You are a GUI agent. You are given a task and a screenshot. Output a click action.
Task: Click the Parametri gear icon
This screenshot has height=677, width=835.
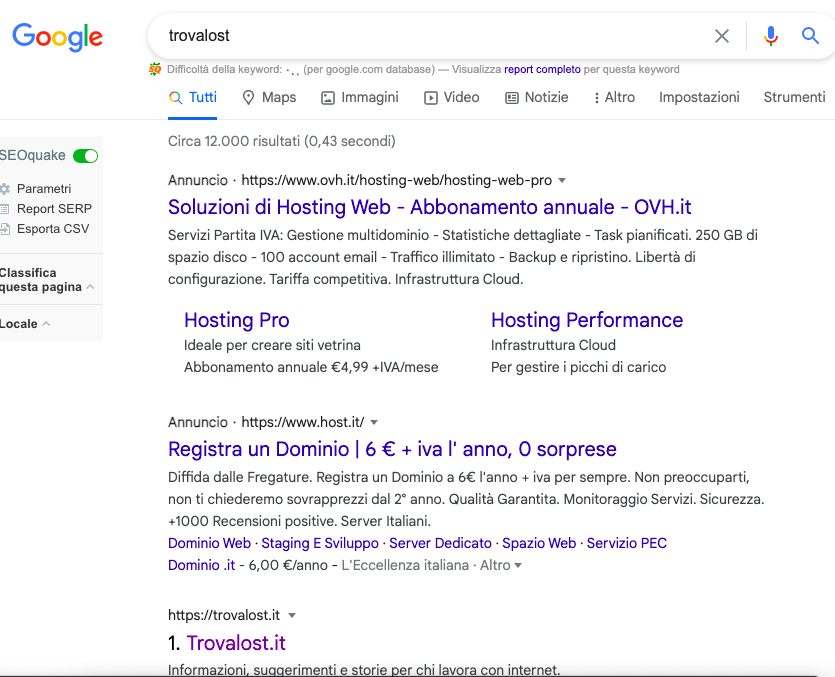(5, 189)
